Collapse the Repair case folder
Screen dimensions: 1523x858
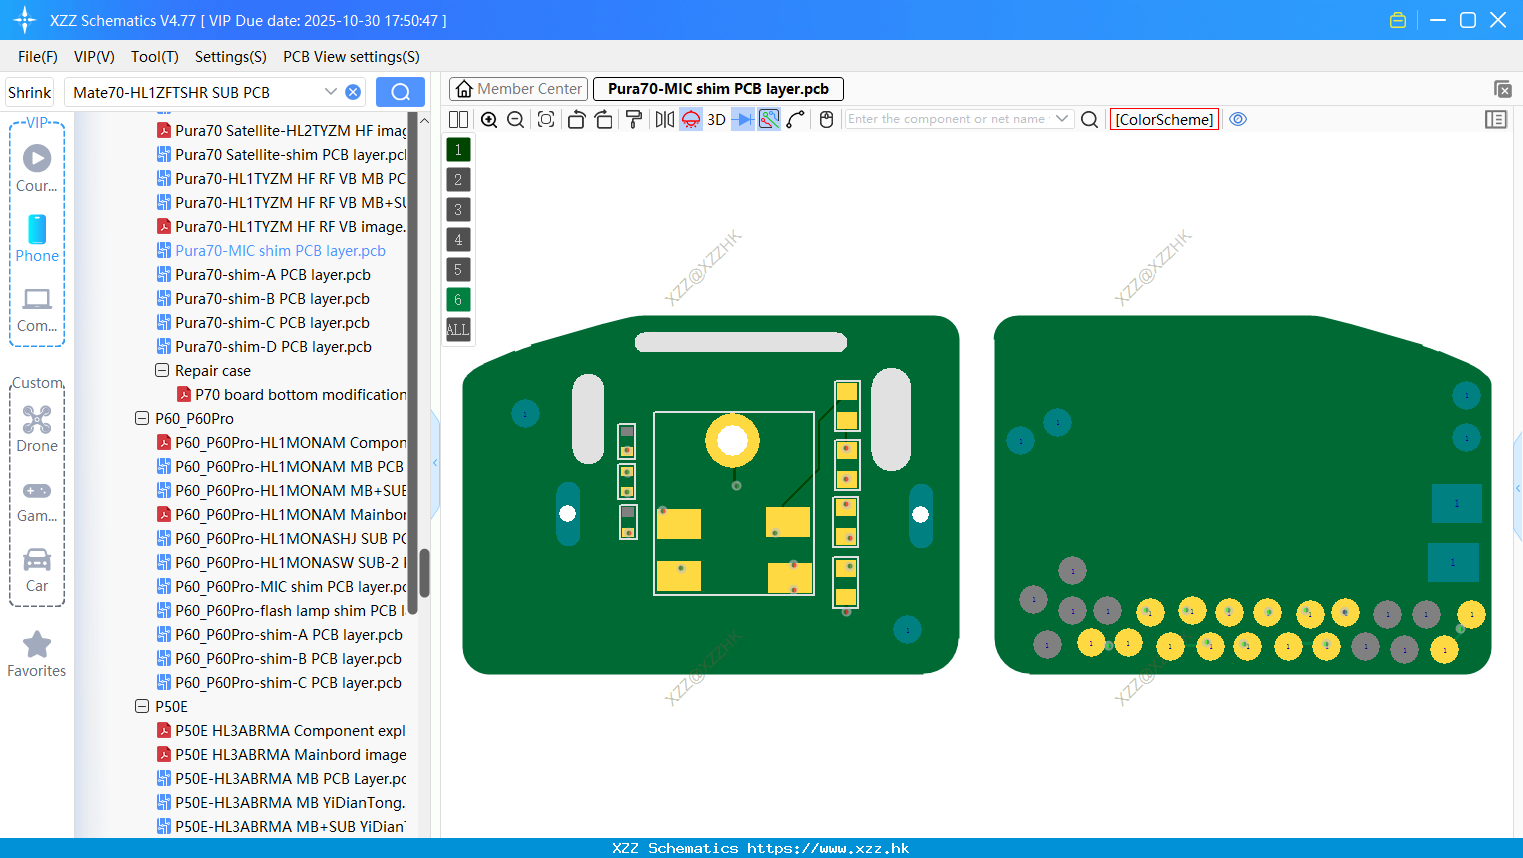[162, 370]
